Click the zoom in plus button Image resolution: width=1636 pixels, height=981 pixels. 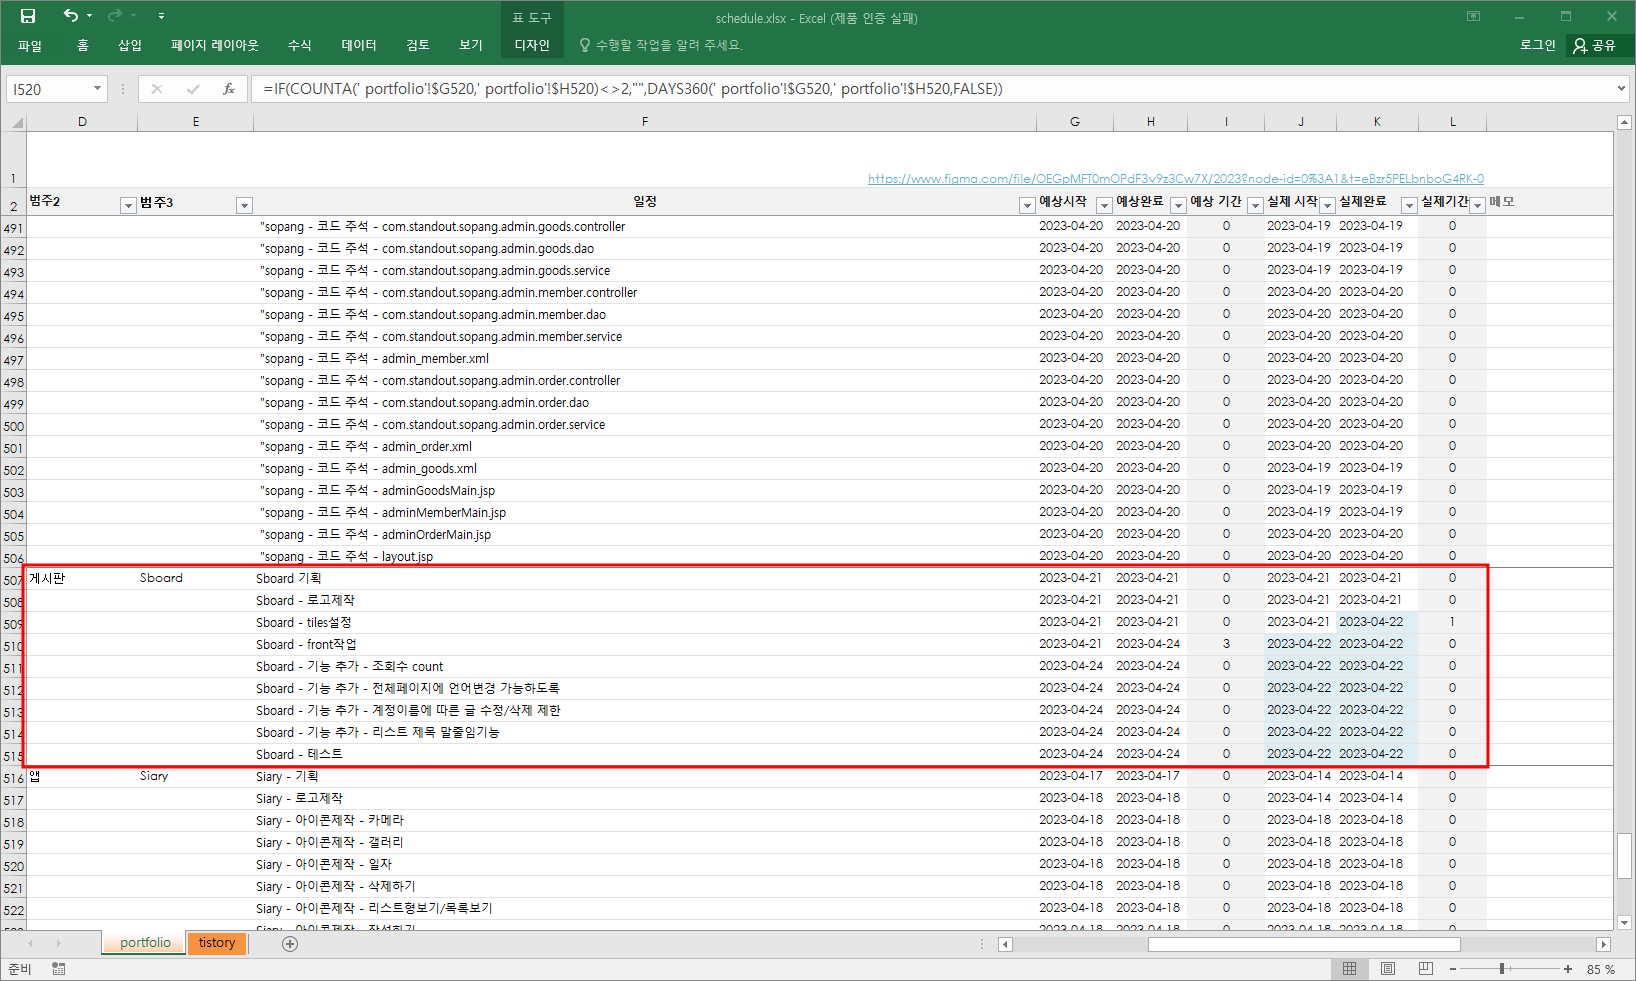click(1568, 969)
